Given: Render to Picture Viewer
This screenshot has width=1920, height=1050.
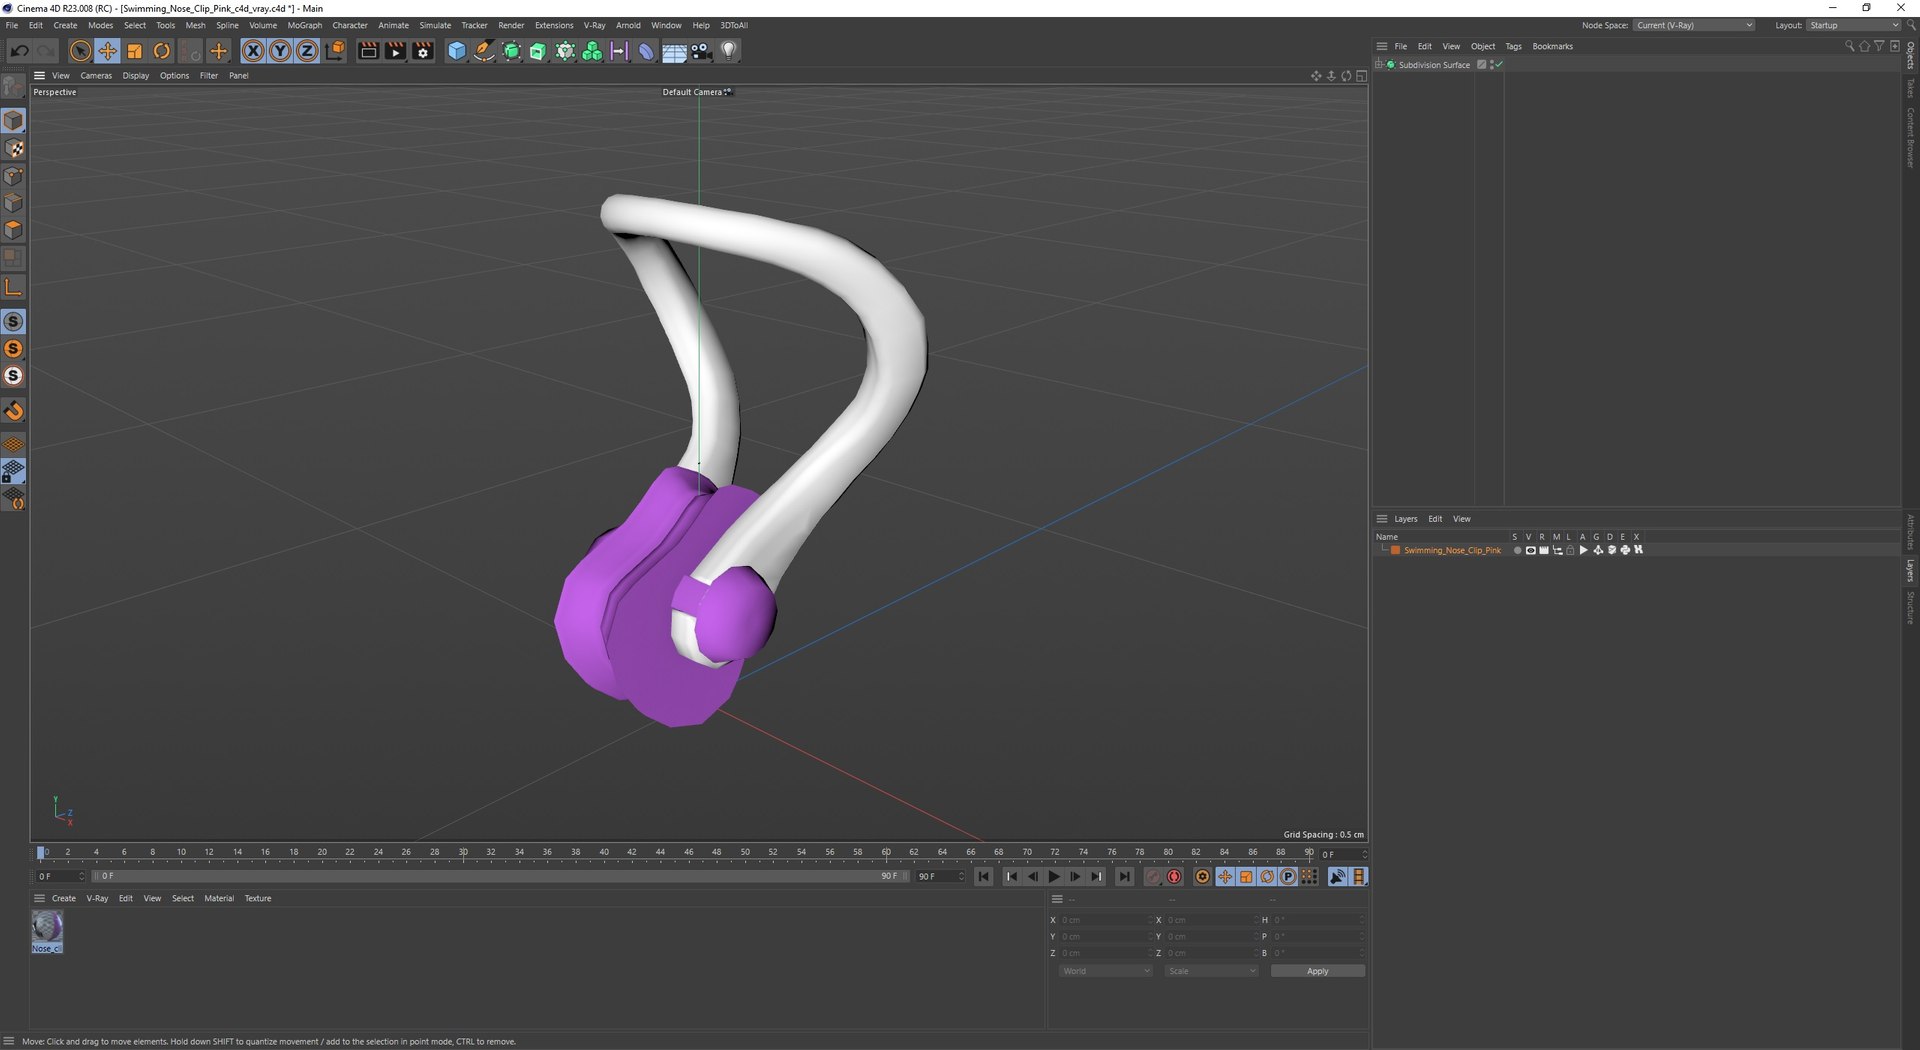Looking at the screenshot, I should 395,51.
